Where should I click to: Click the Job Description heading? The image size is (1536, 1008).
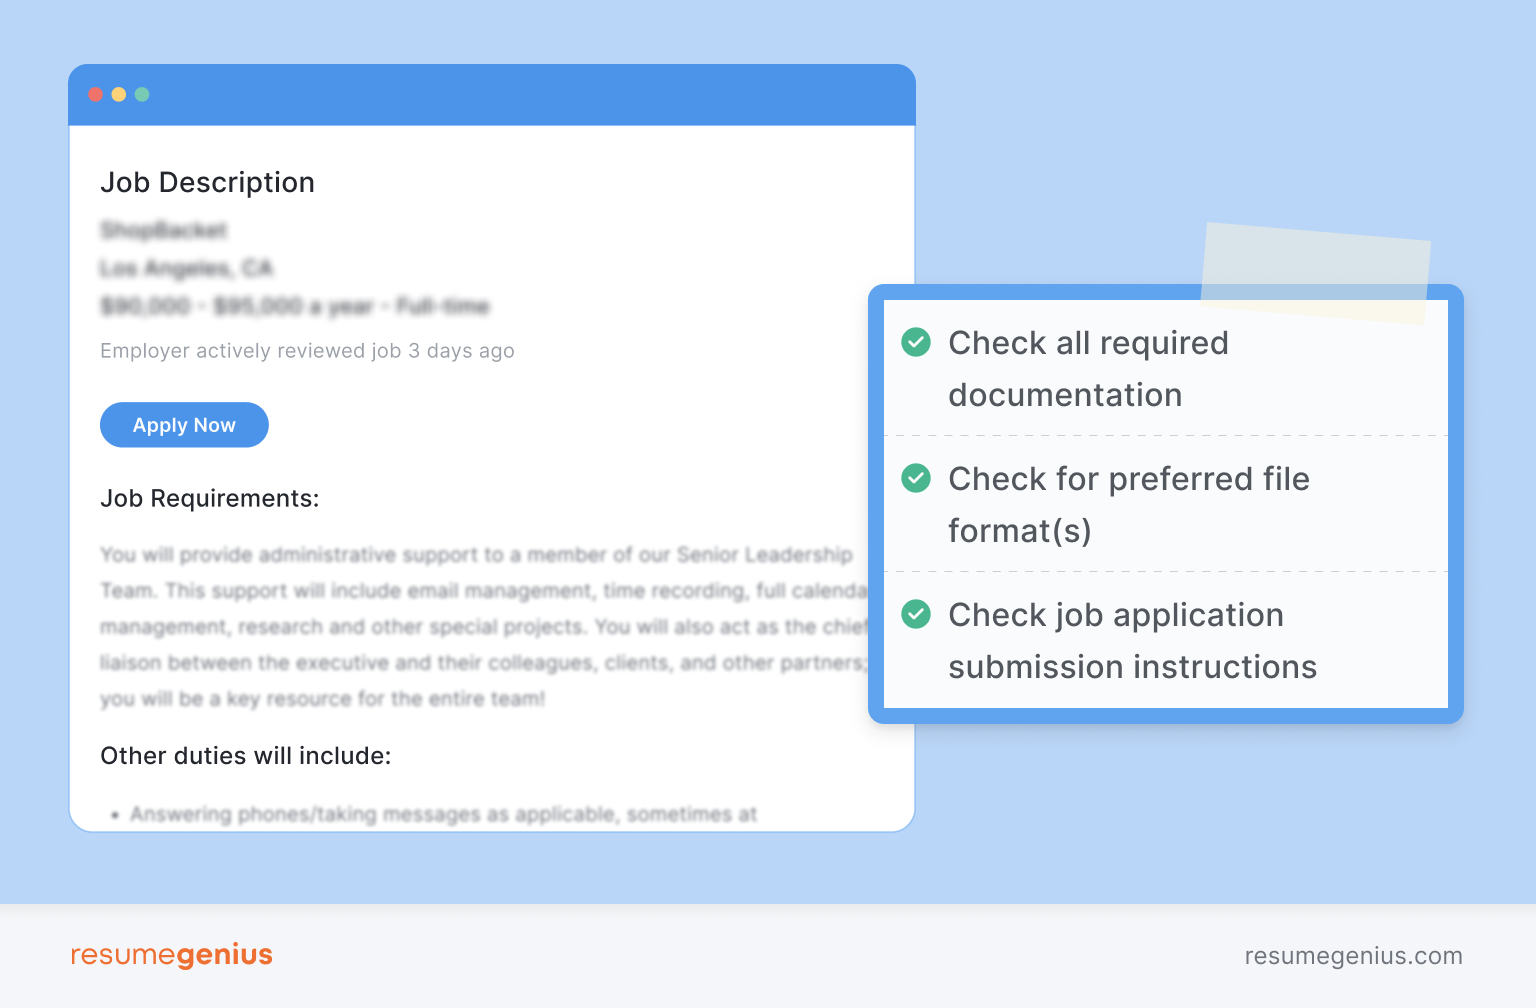(x=207, y=182)
